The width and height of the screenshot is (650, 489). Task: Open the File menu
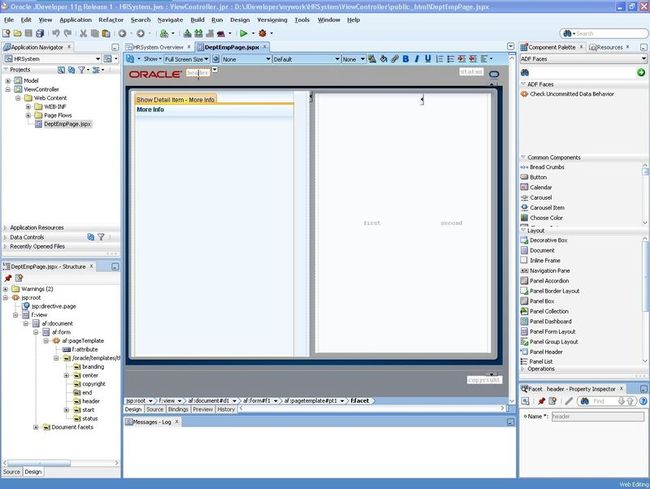click(x=9, y=19)
